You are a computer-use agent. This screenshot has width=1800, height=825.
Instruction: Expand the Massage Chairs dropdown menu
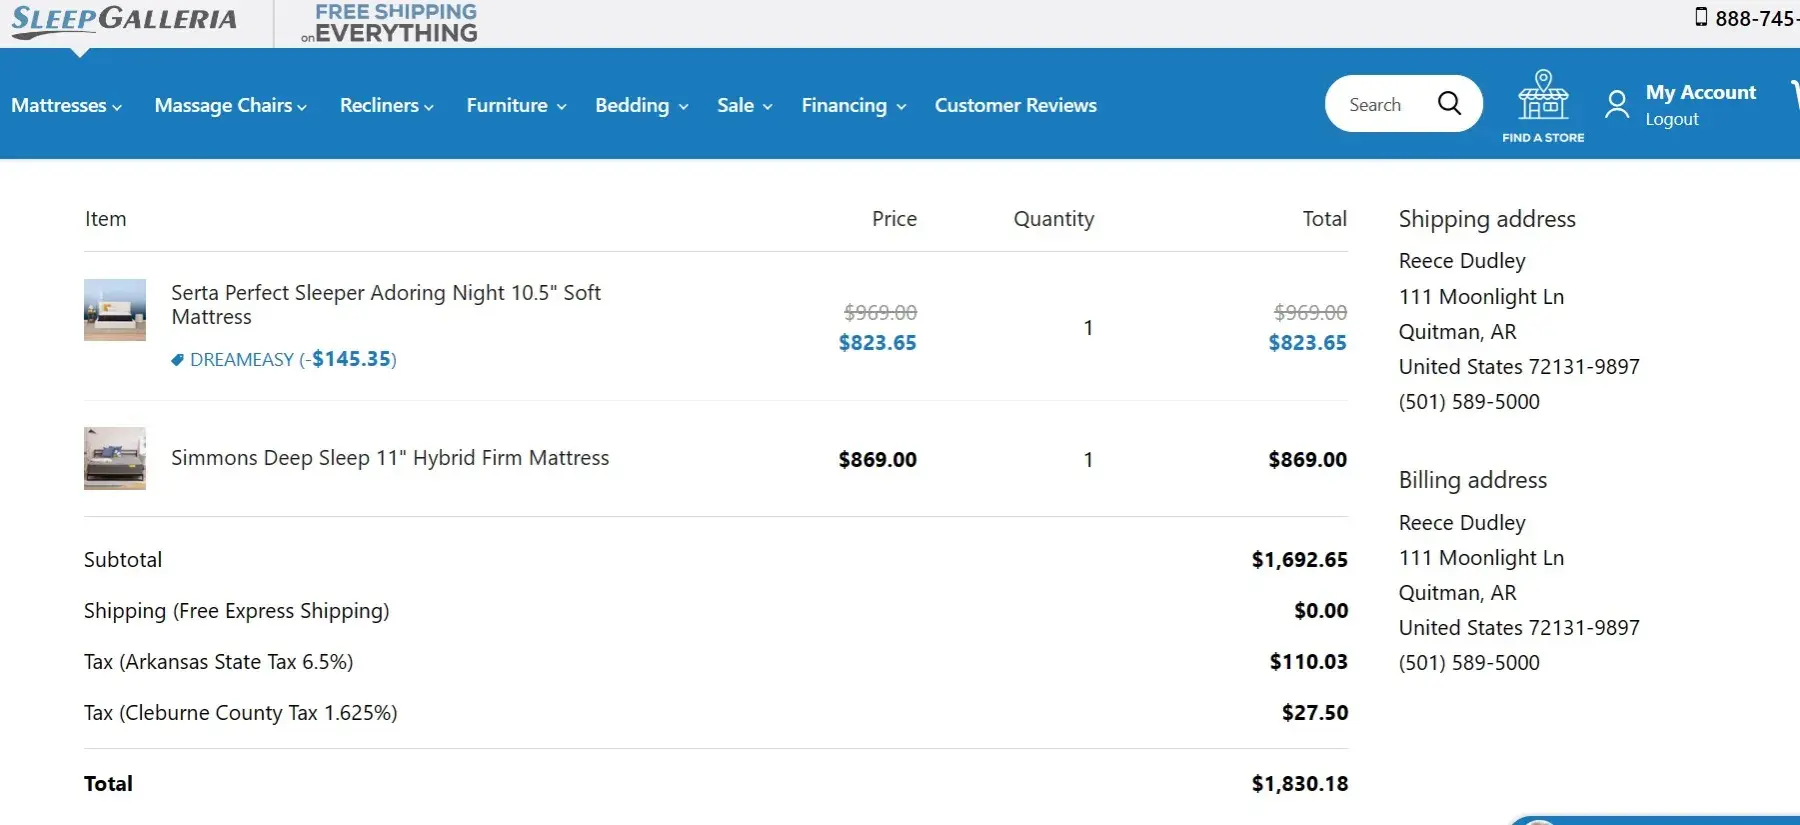tap(230, 105)
